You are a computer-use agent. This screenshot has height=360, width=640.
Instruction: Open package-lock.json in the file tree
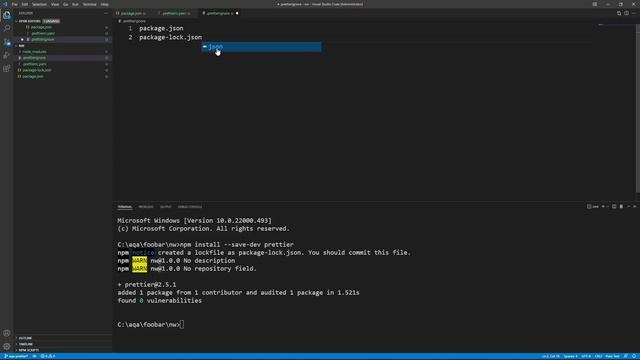[37, 70]
